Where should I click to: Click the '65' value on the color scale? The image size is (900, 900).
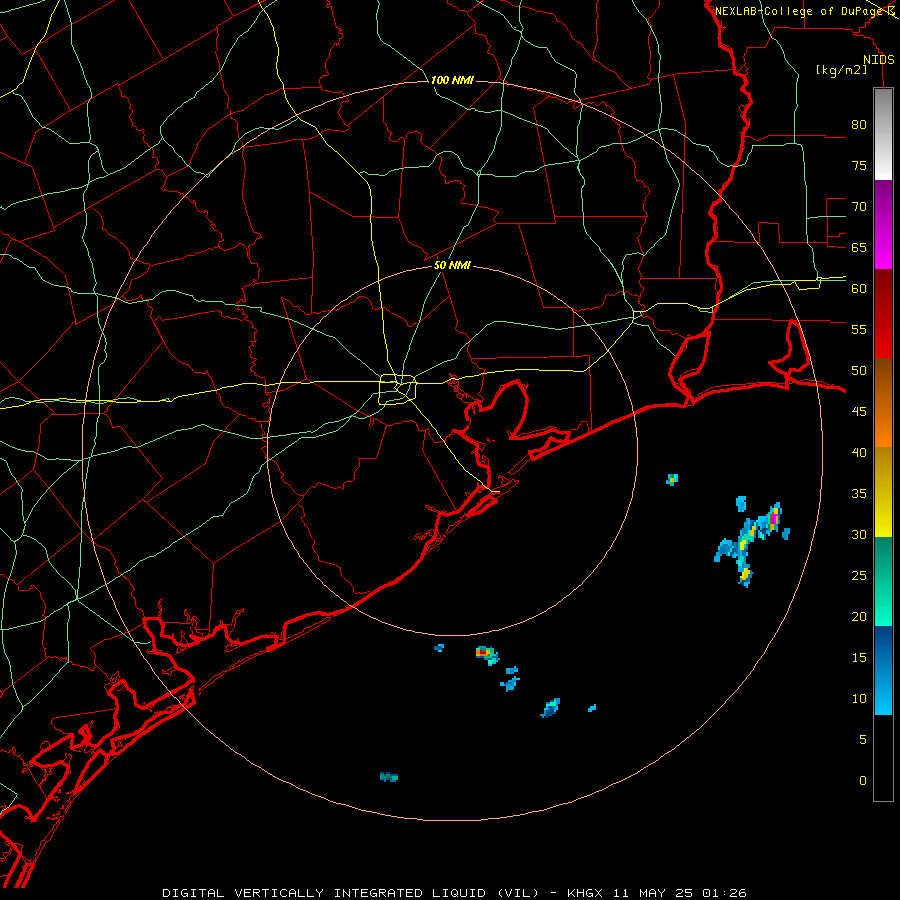pyautogui.click(x=859, y=247)
